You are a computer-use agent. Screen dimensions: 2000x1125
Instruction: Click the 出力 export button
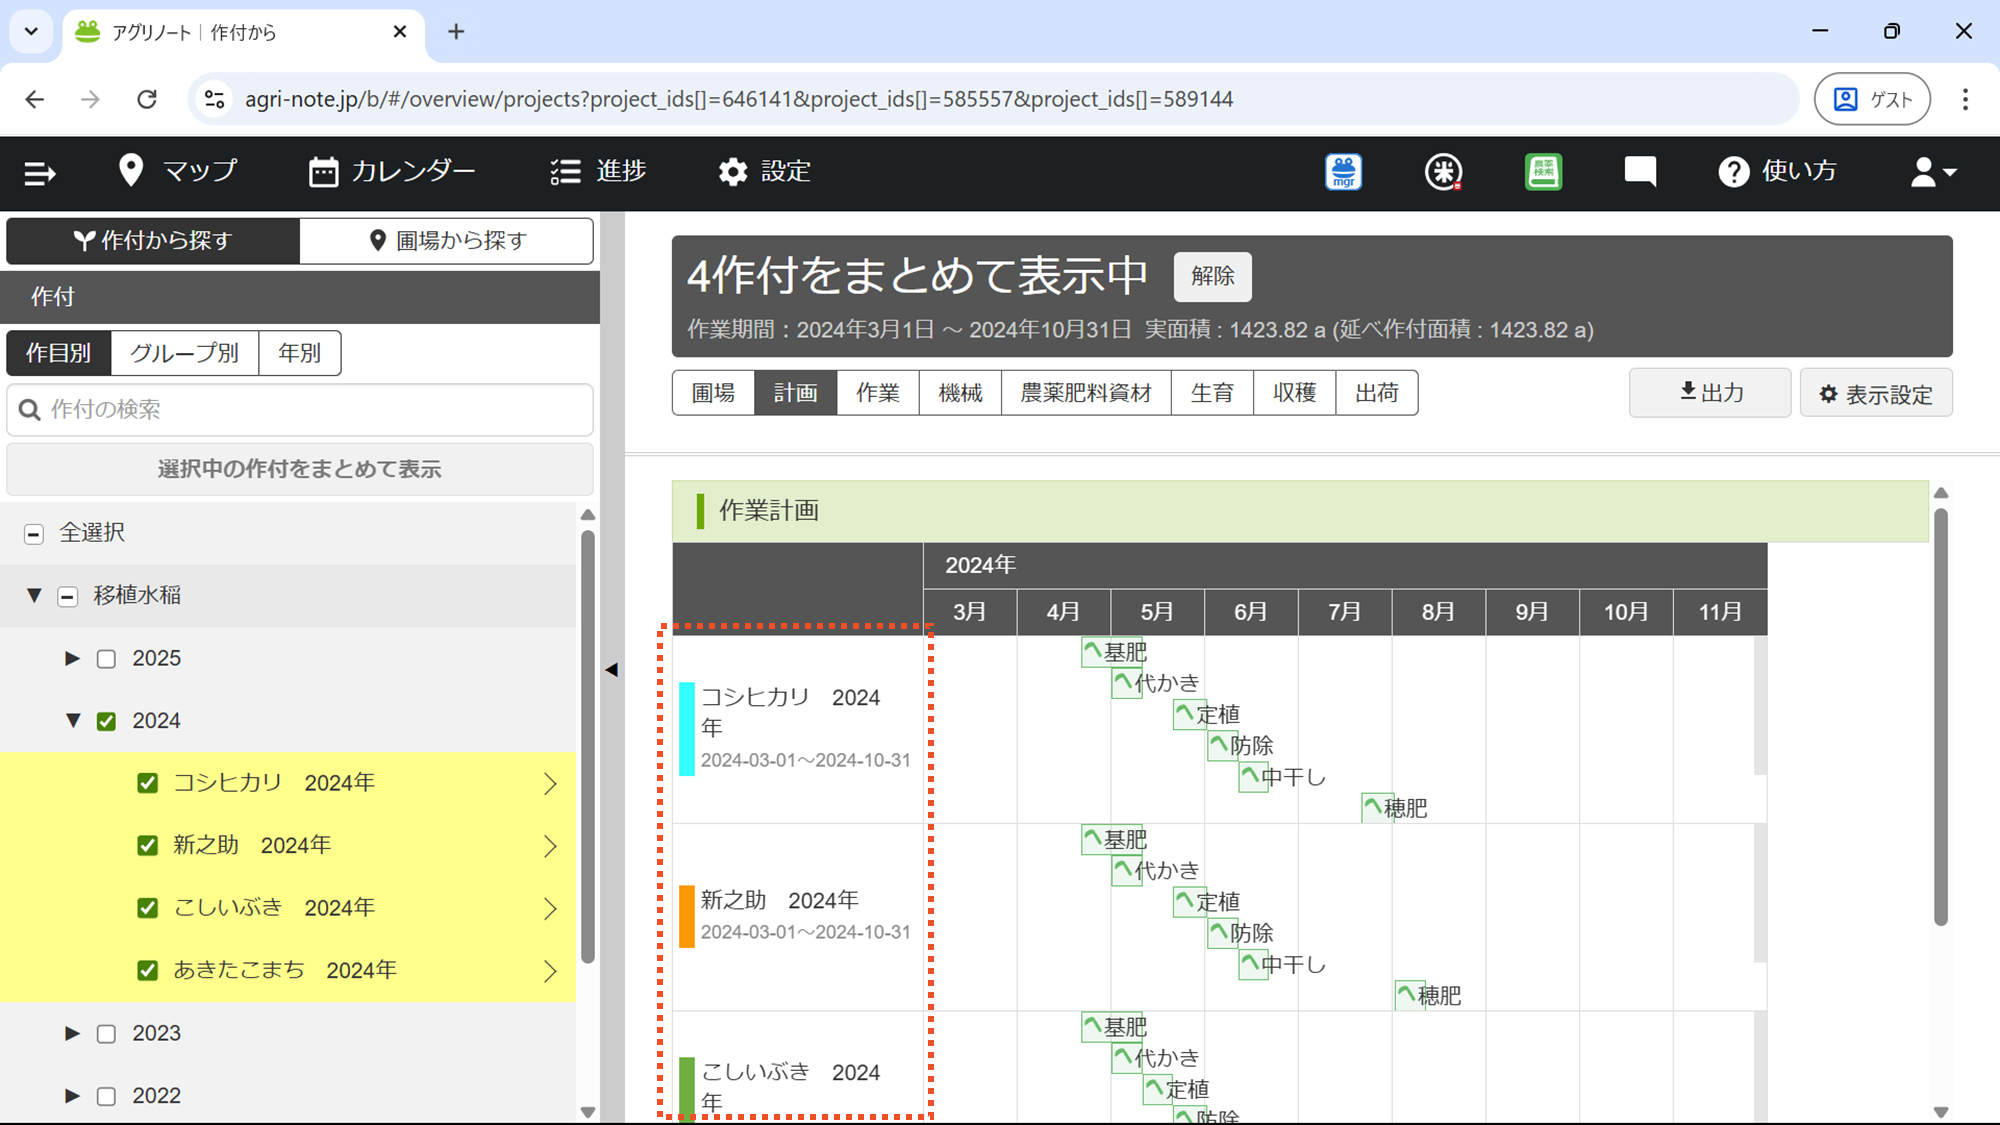(x=1710, y=393)
